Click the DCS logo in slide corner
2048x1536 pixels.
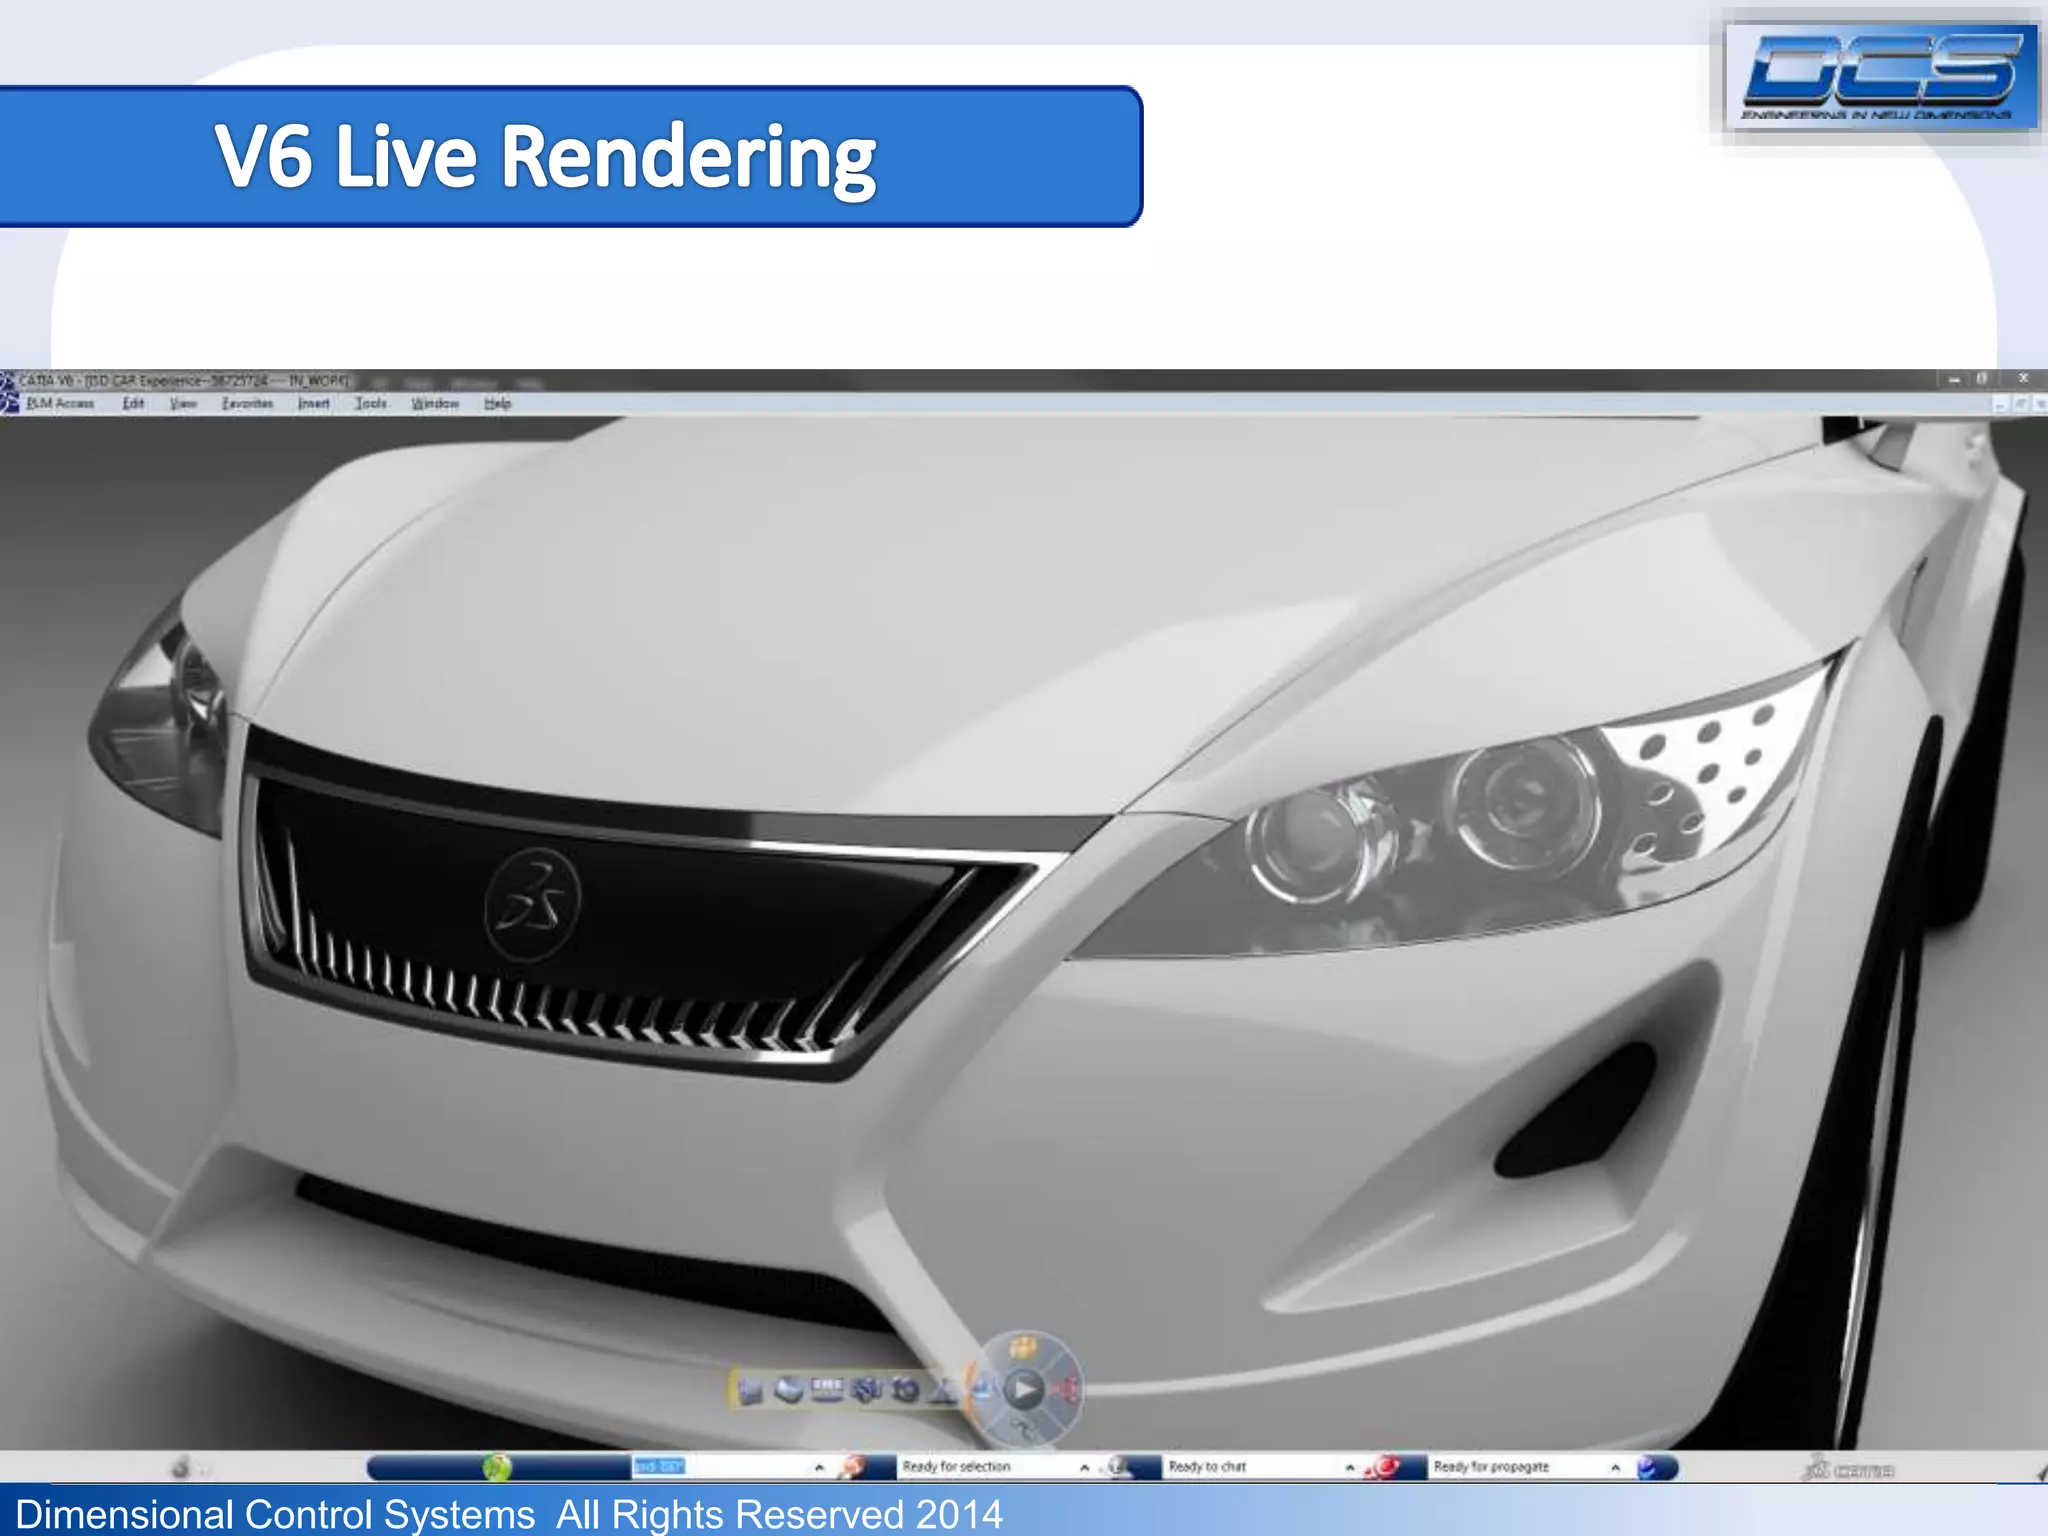[1881, 77]
